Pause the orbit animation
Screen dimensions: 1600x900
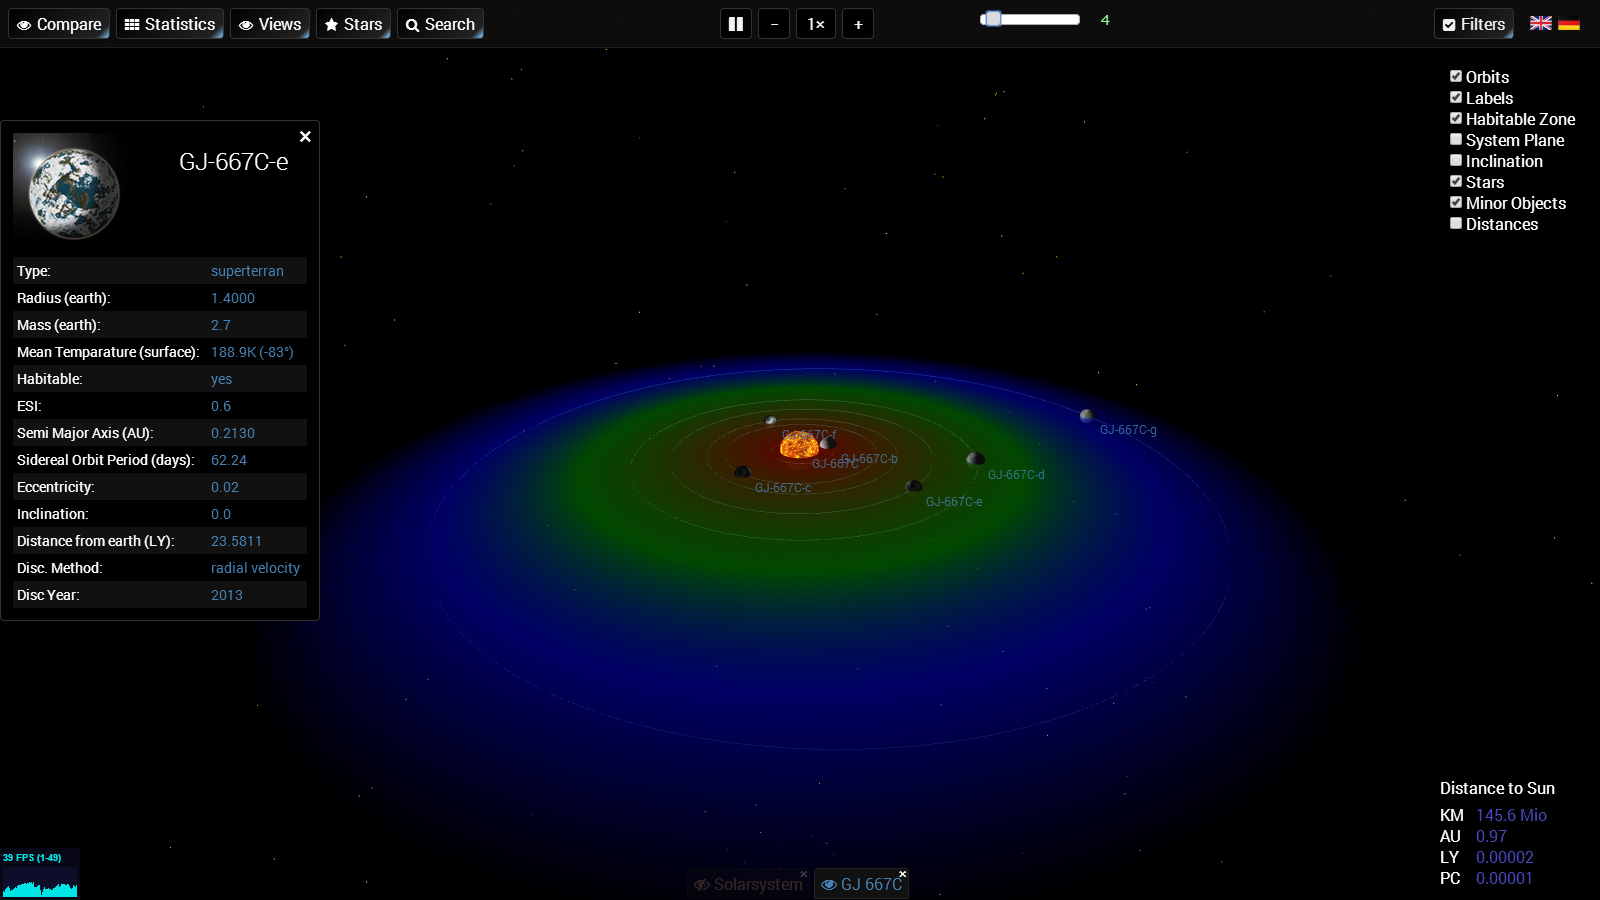coord(736,24)
